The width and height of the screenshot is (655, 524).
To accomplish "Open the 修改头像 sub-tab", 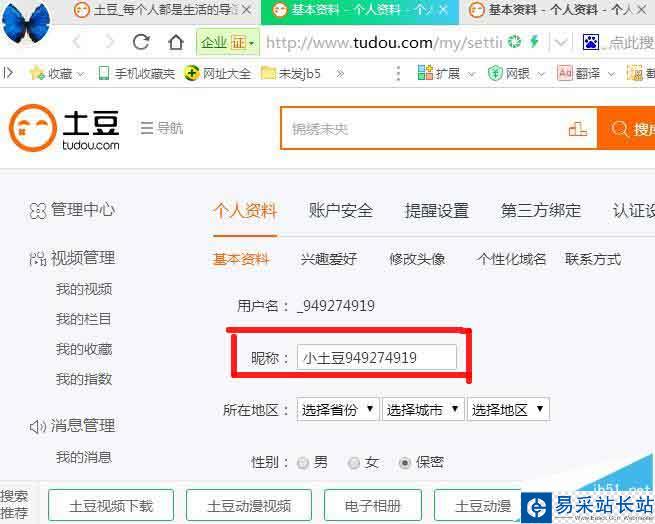I will click(417, 259).
